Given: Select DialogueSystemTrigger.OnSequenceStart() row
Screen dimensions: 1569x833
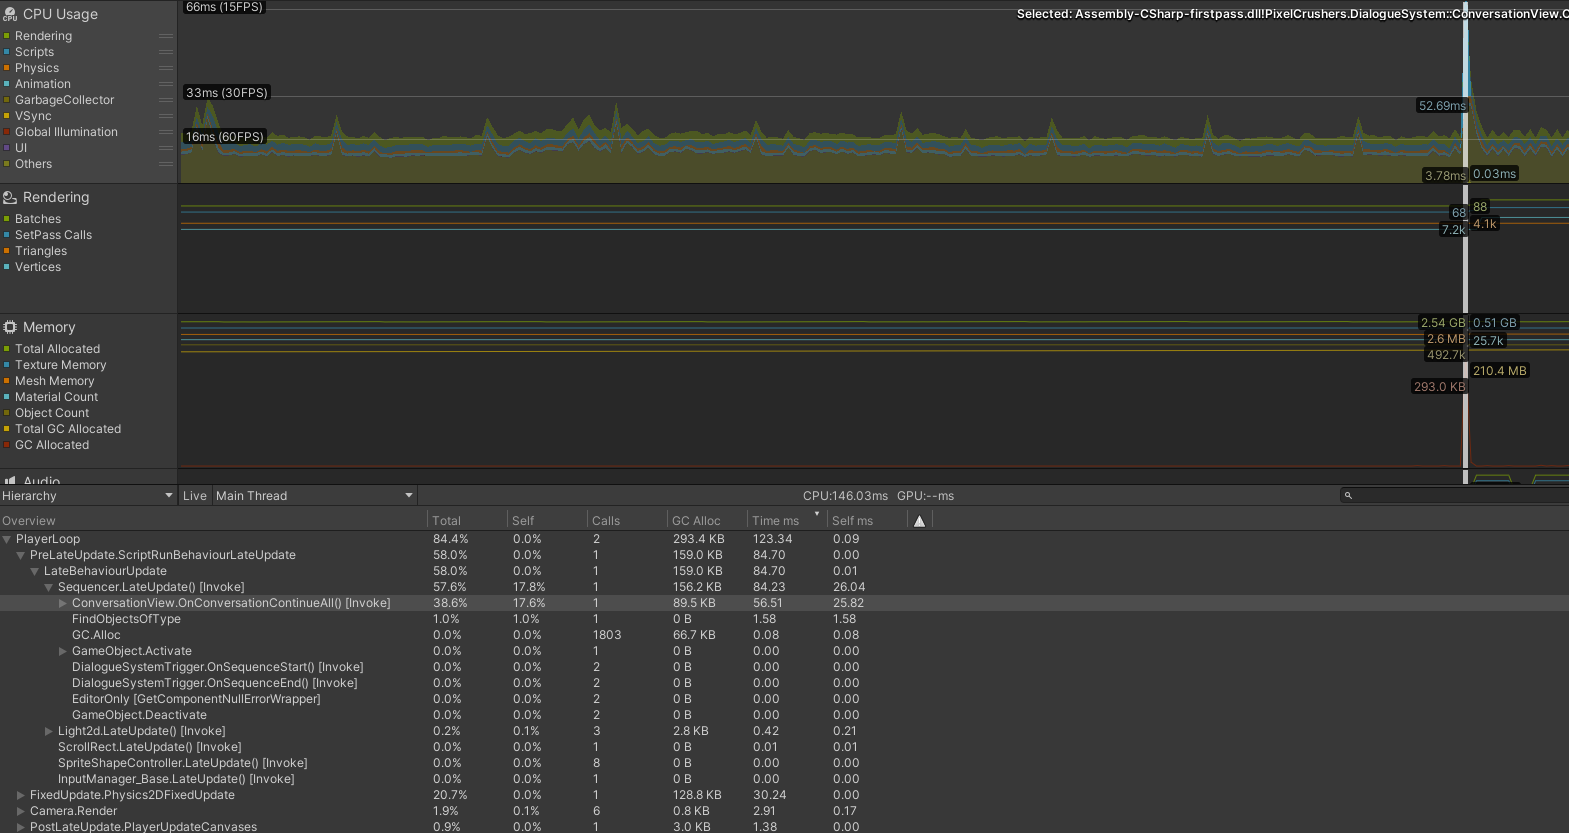Looking at the screenshot, I should 784,667.
